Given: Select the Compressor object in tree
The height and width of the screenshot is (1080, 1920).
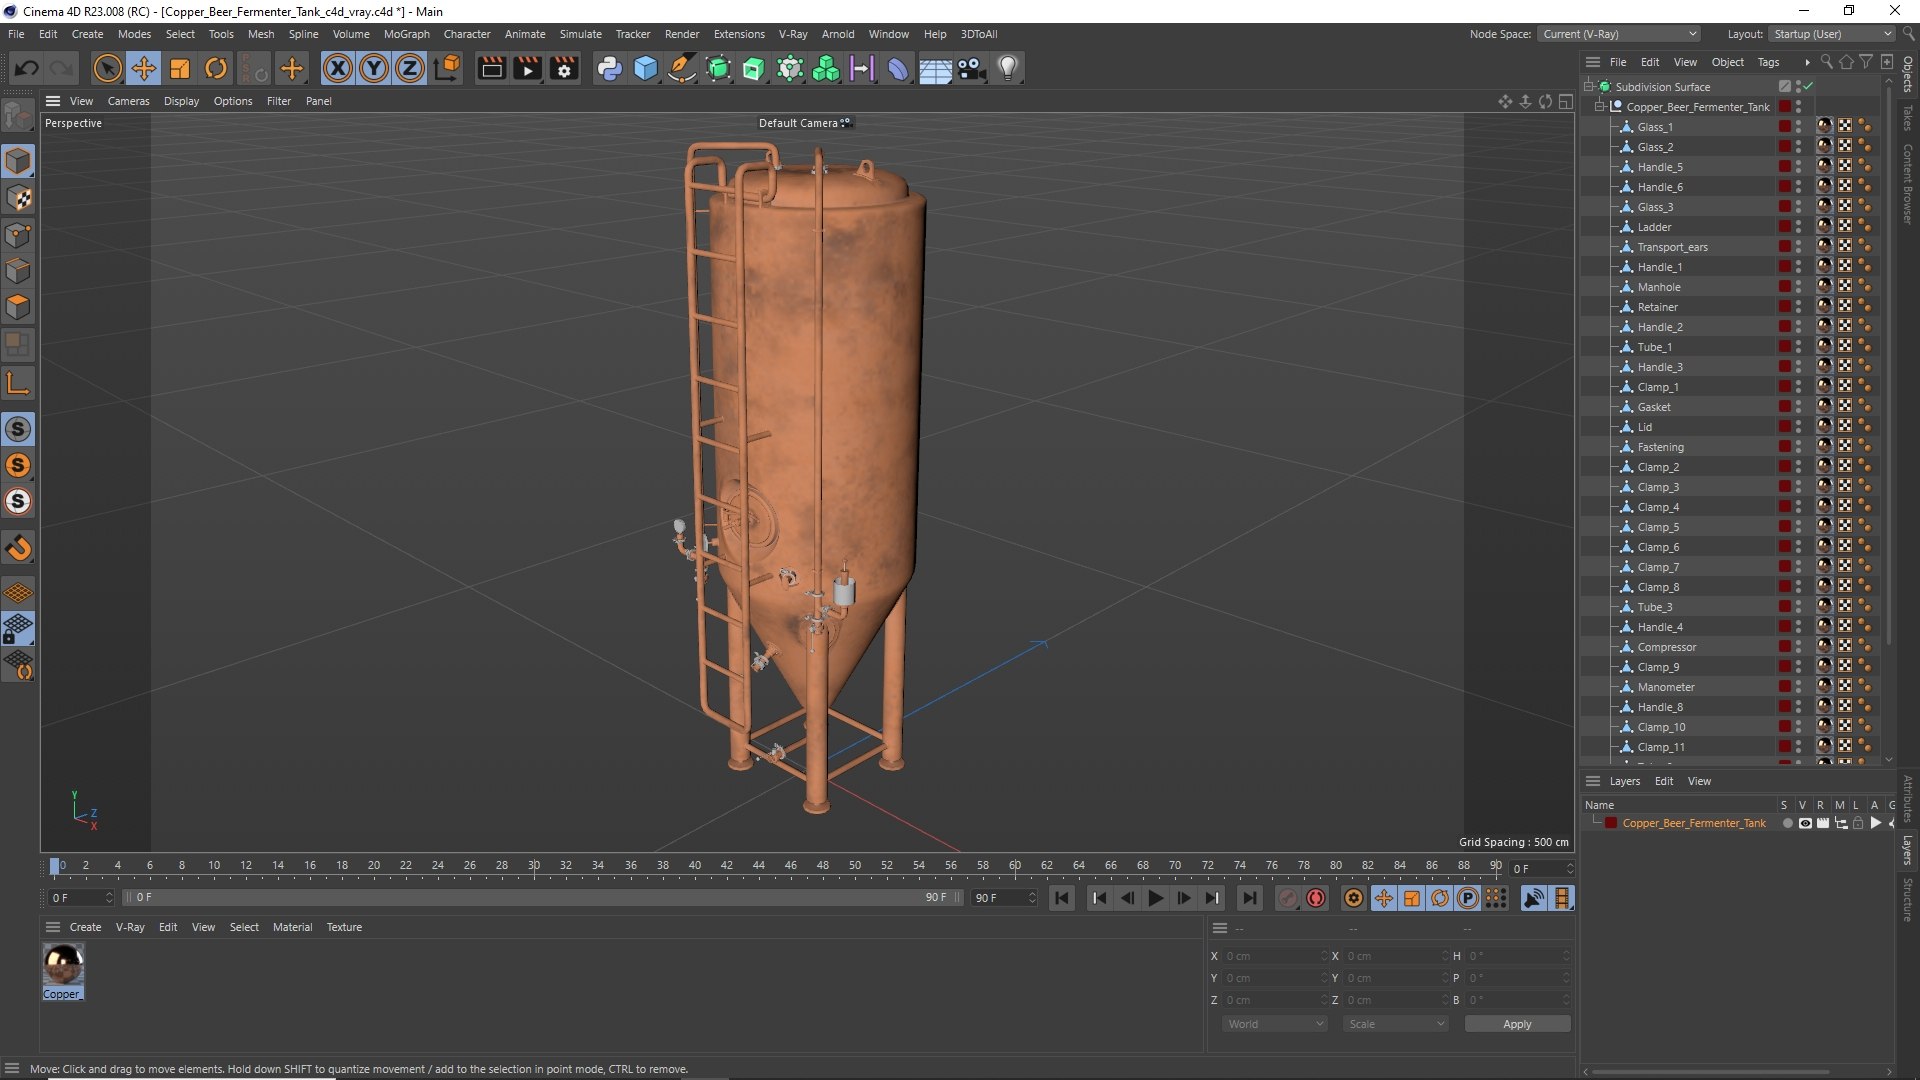Looking at the screenshot, I should pyautogui.click(x=1666, y=647).
